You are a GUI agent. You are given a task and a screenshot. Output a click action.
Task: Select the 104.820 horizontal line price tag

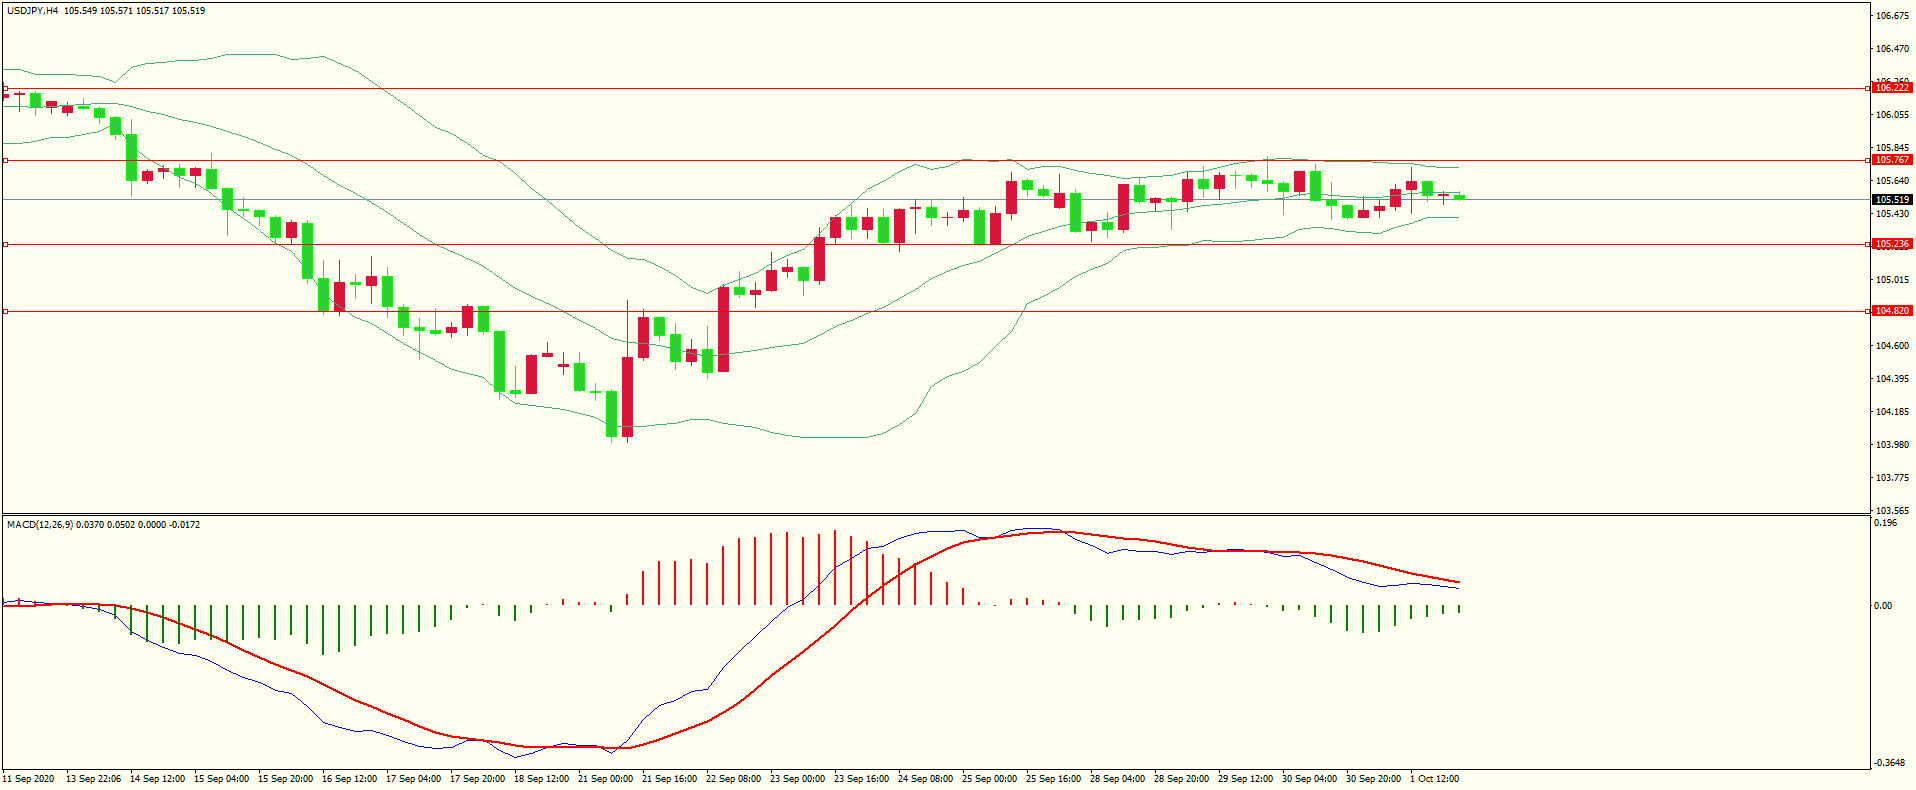pyautogui.click(x=1891, y=311)
